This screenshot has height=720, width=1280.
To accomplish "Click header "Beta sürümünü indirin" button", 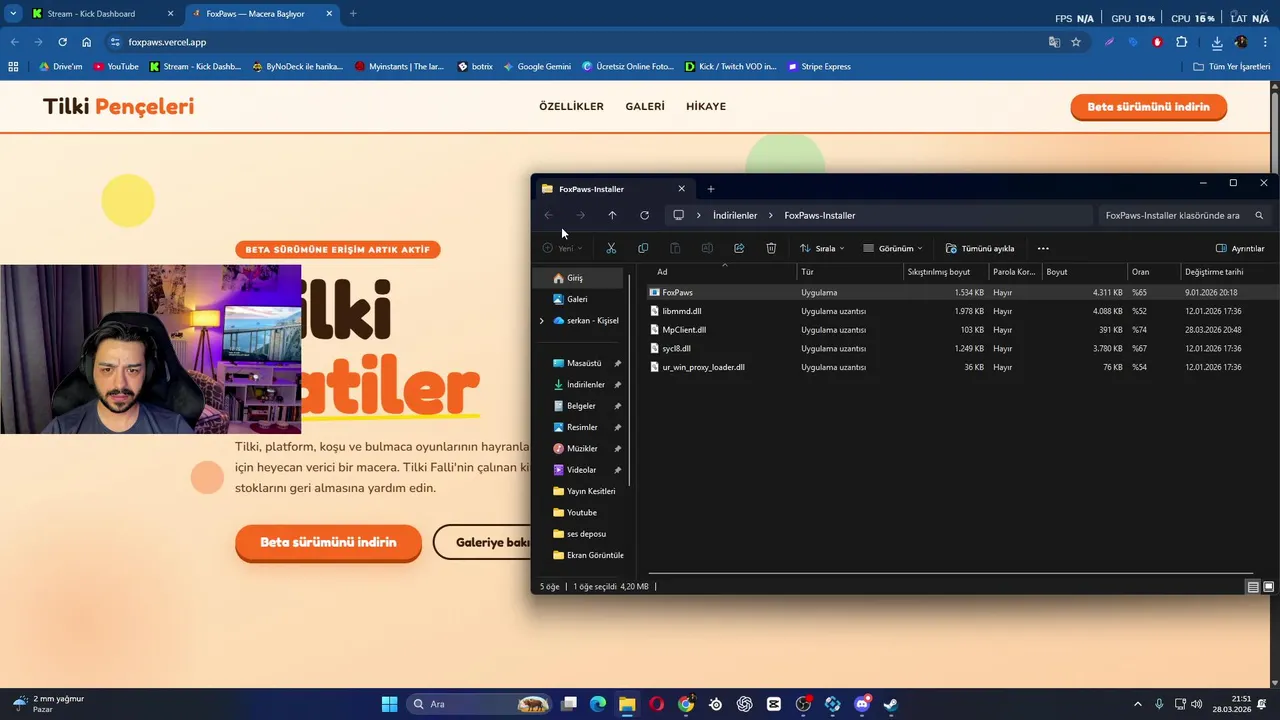I will 1148,107.
